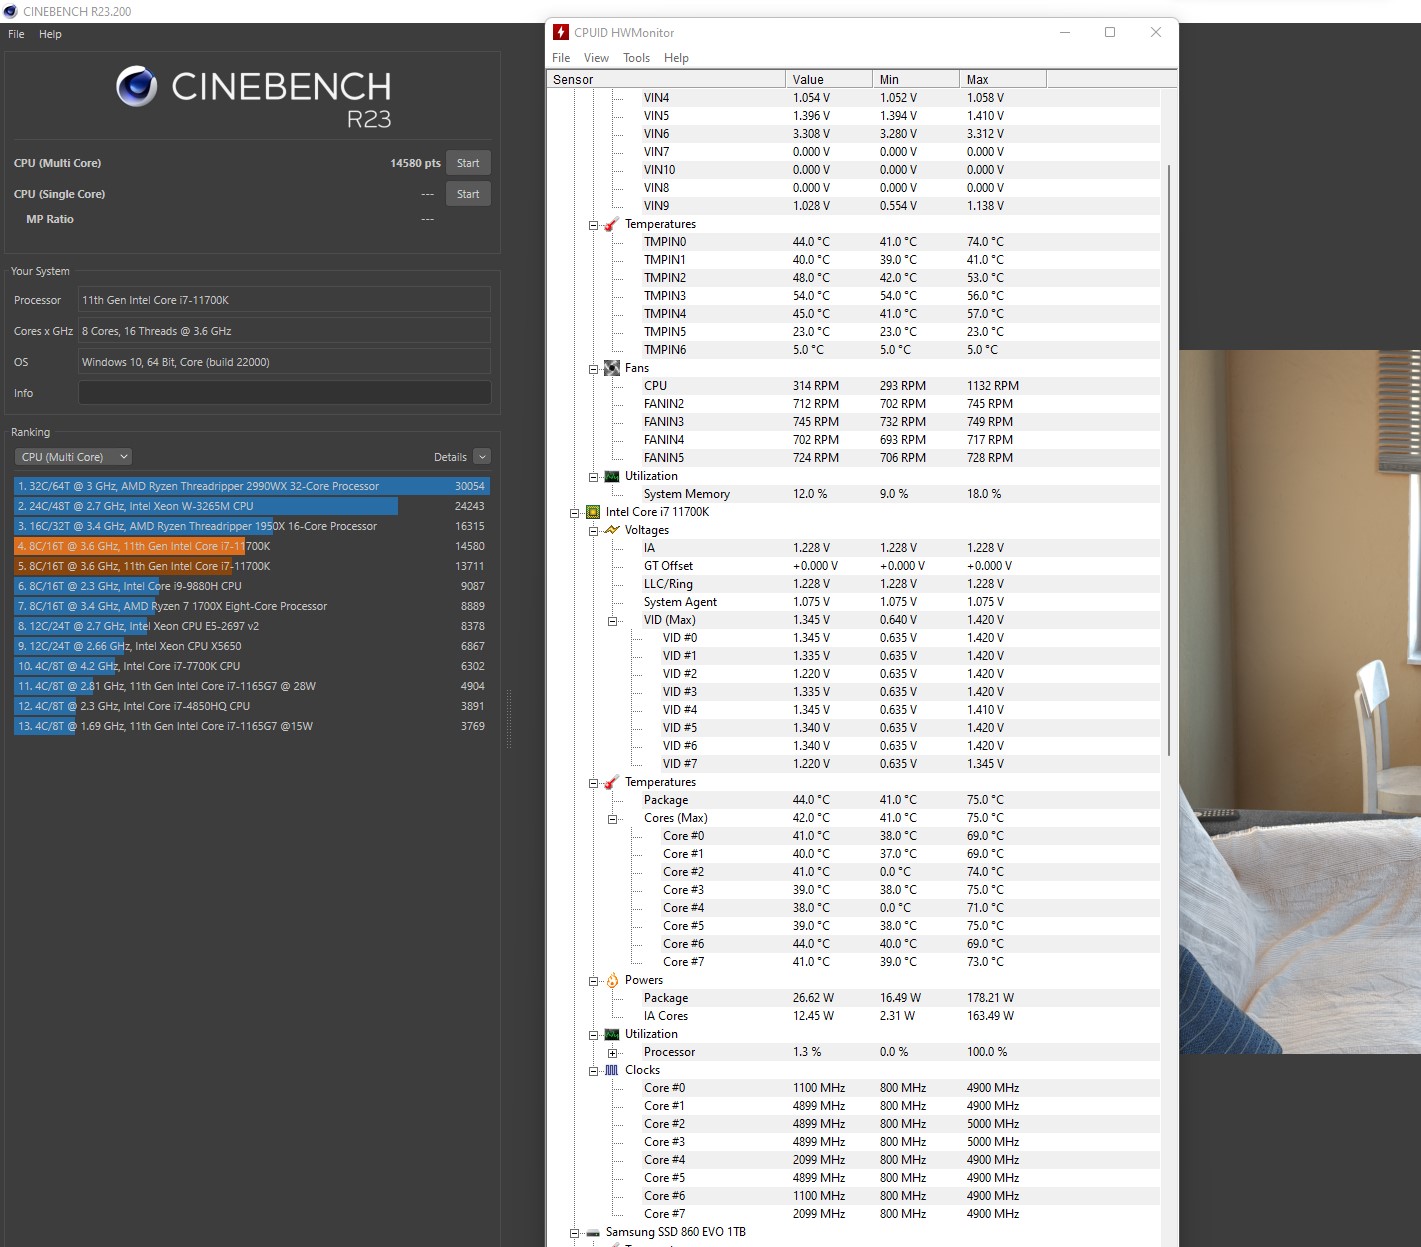Open the HWMonitor File menu

click(x=561, y=58)
